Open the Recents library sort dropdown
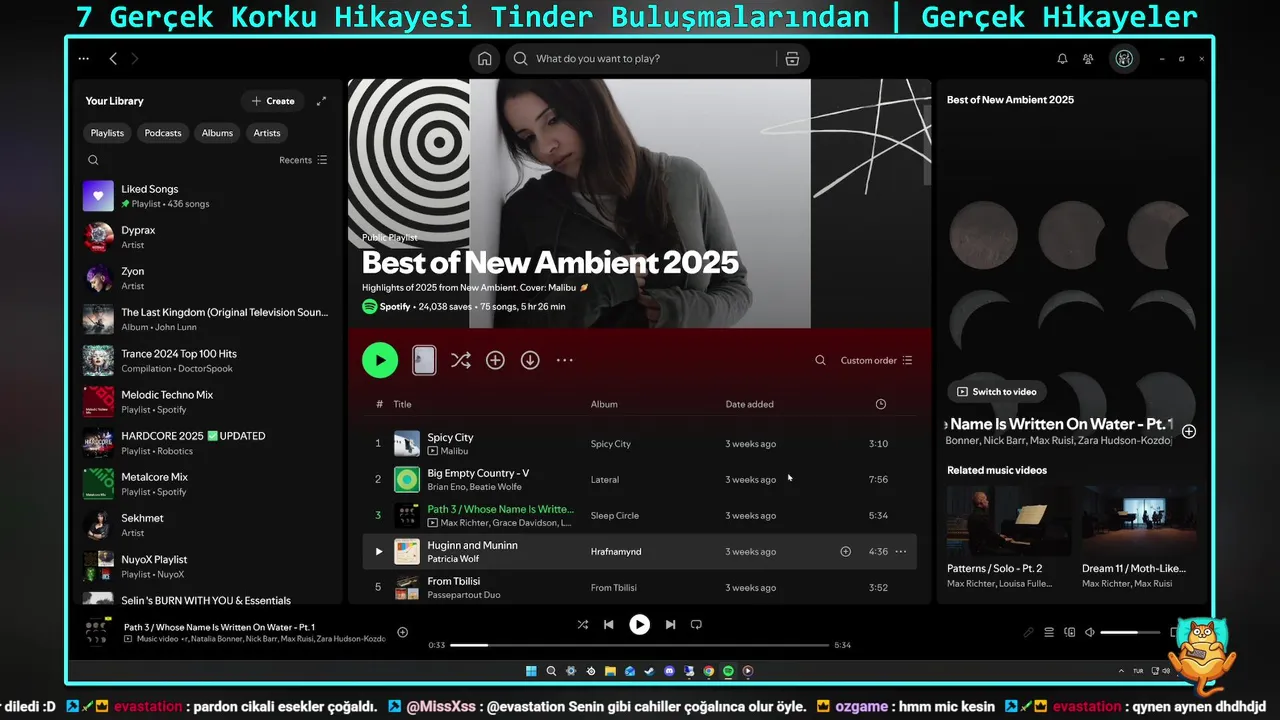Screen dimensions: 1280x720 303,160
